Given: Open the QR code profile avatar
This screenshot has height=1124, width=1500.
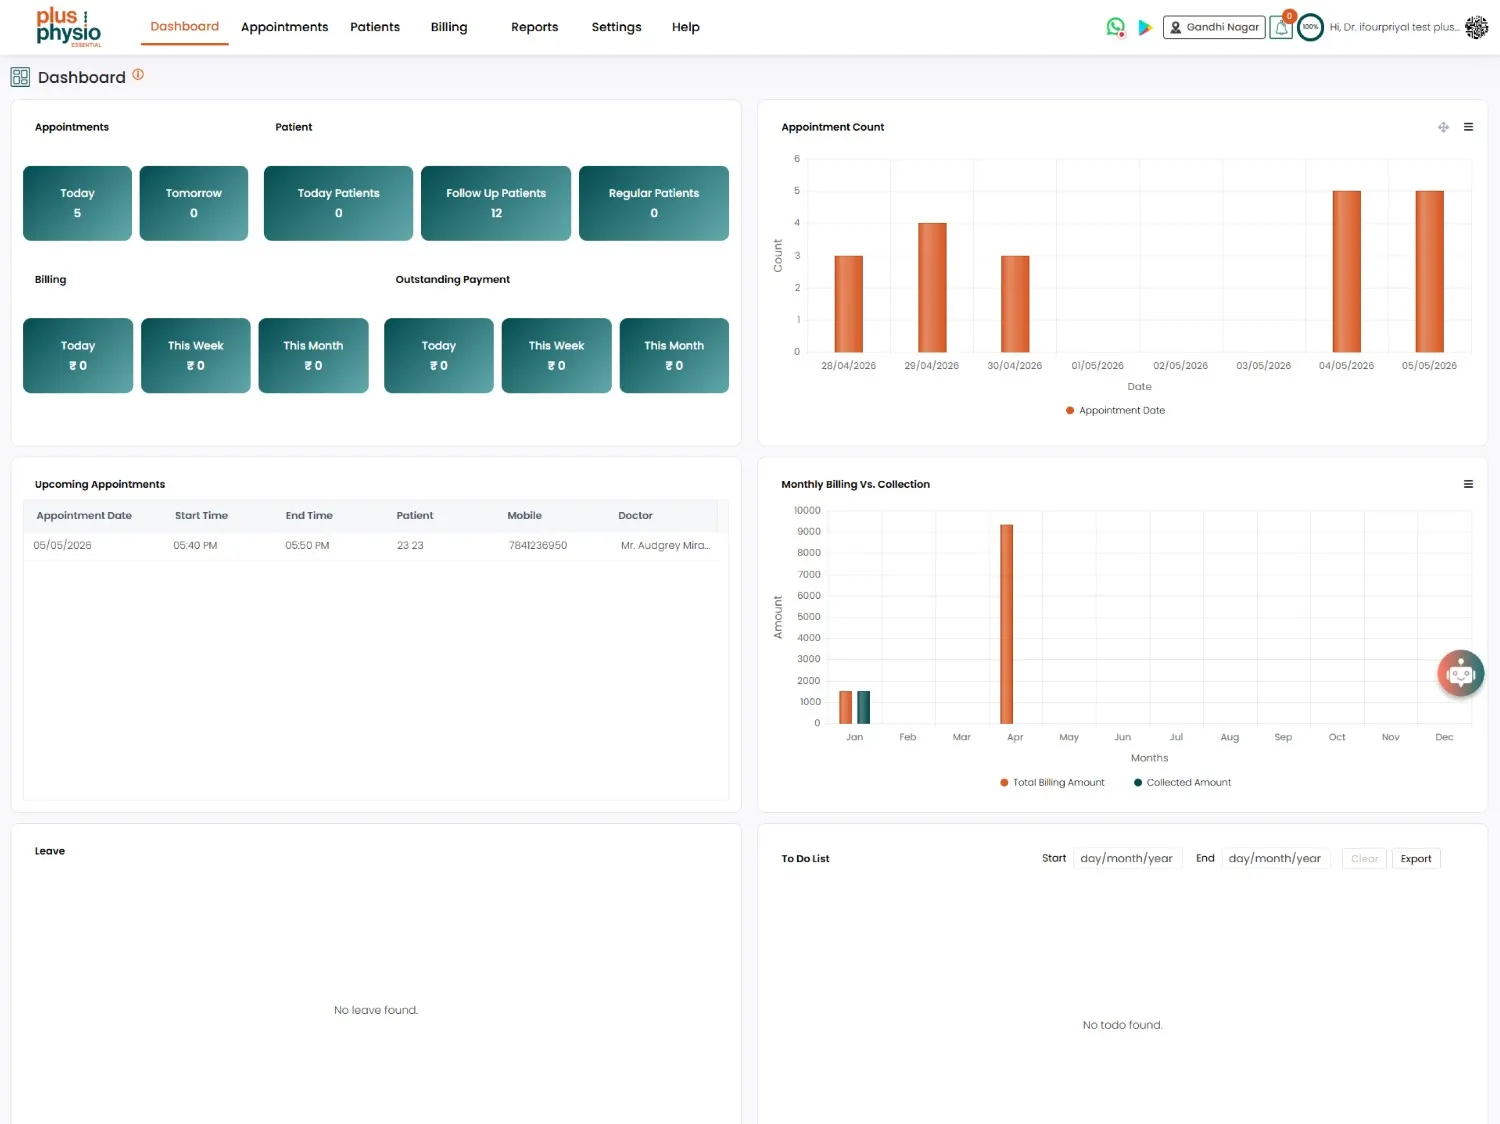Looking at the screenshot, I should [1476, 27].
